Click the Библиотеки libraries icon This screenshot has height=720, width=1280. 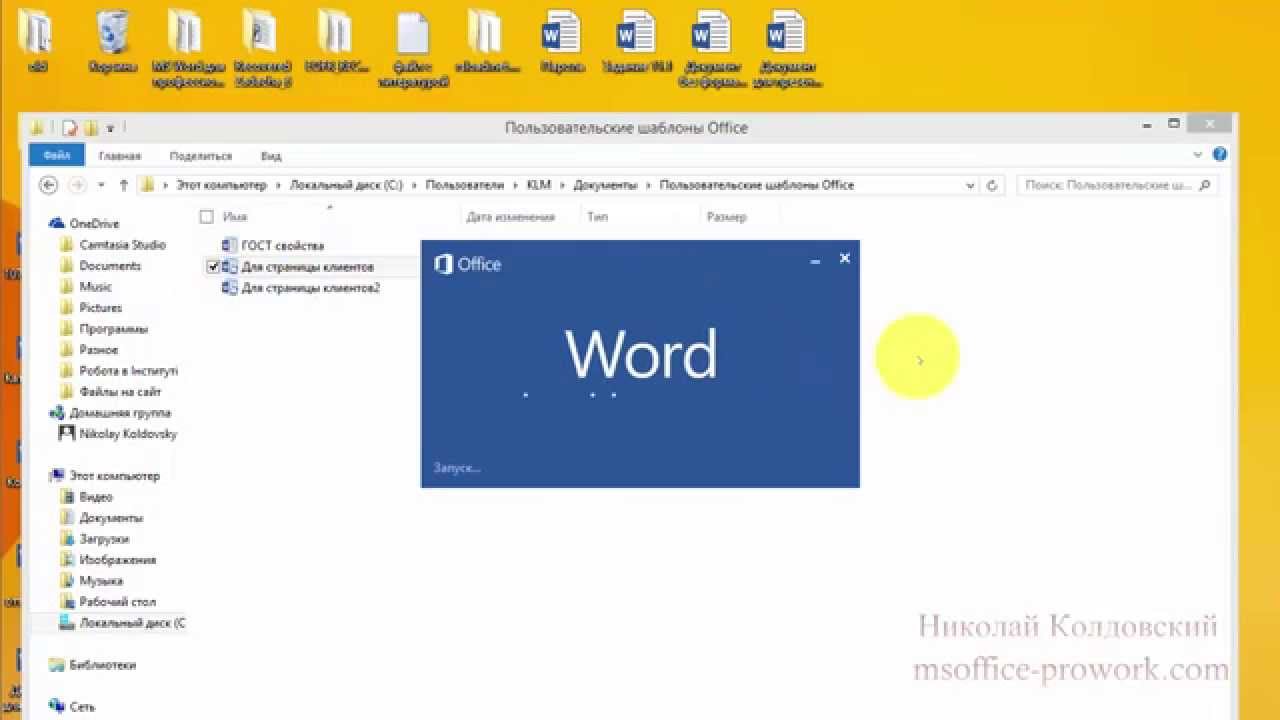pyautogui.click(x=57, y=665)
